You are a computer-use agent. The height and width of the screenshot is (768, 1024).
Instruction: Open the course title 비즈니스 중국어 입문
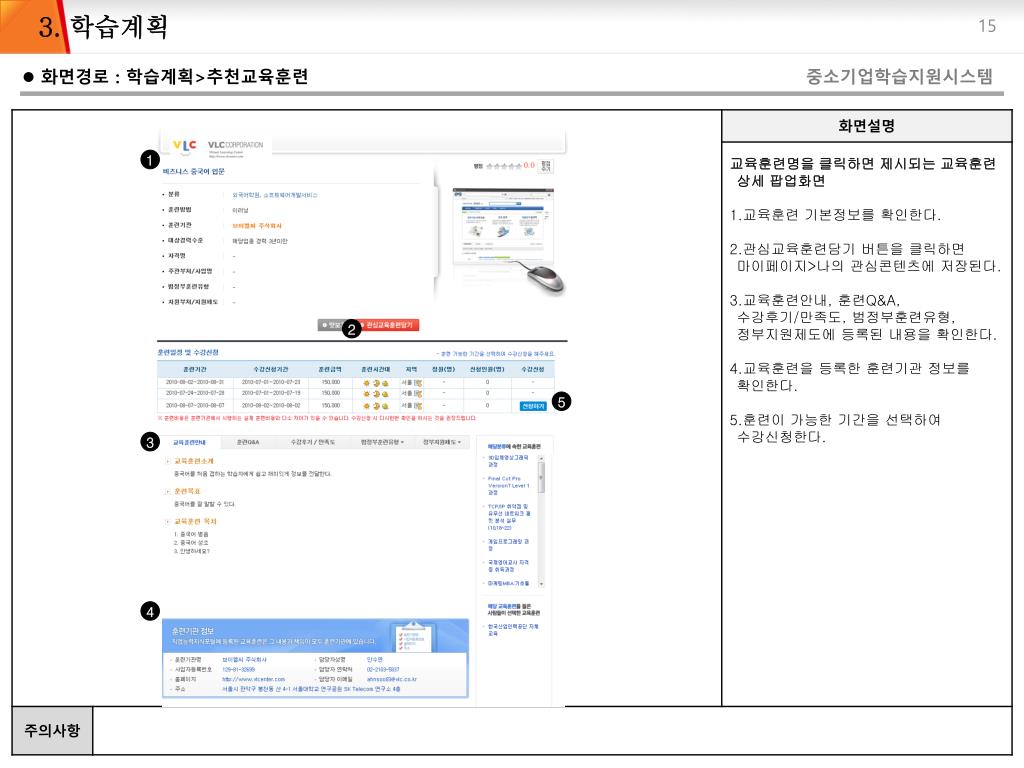coord(193,172)
